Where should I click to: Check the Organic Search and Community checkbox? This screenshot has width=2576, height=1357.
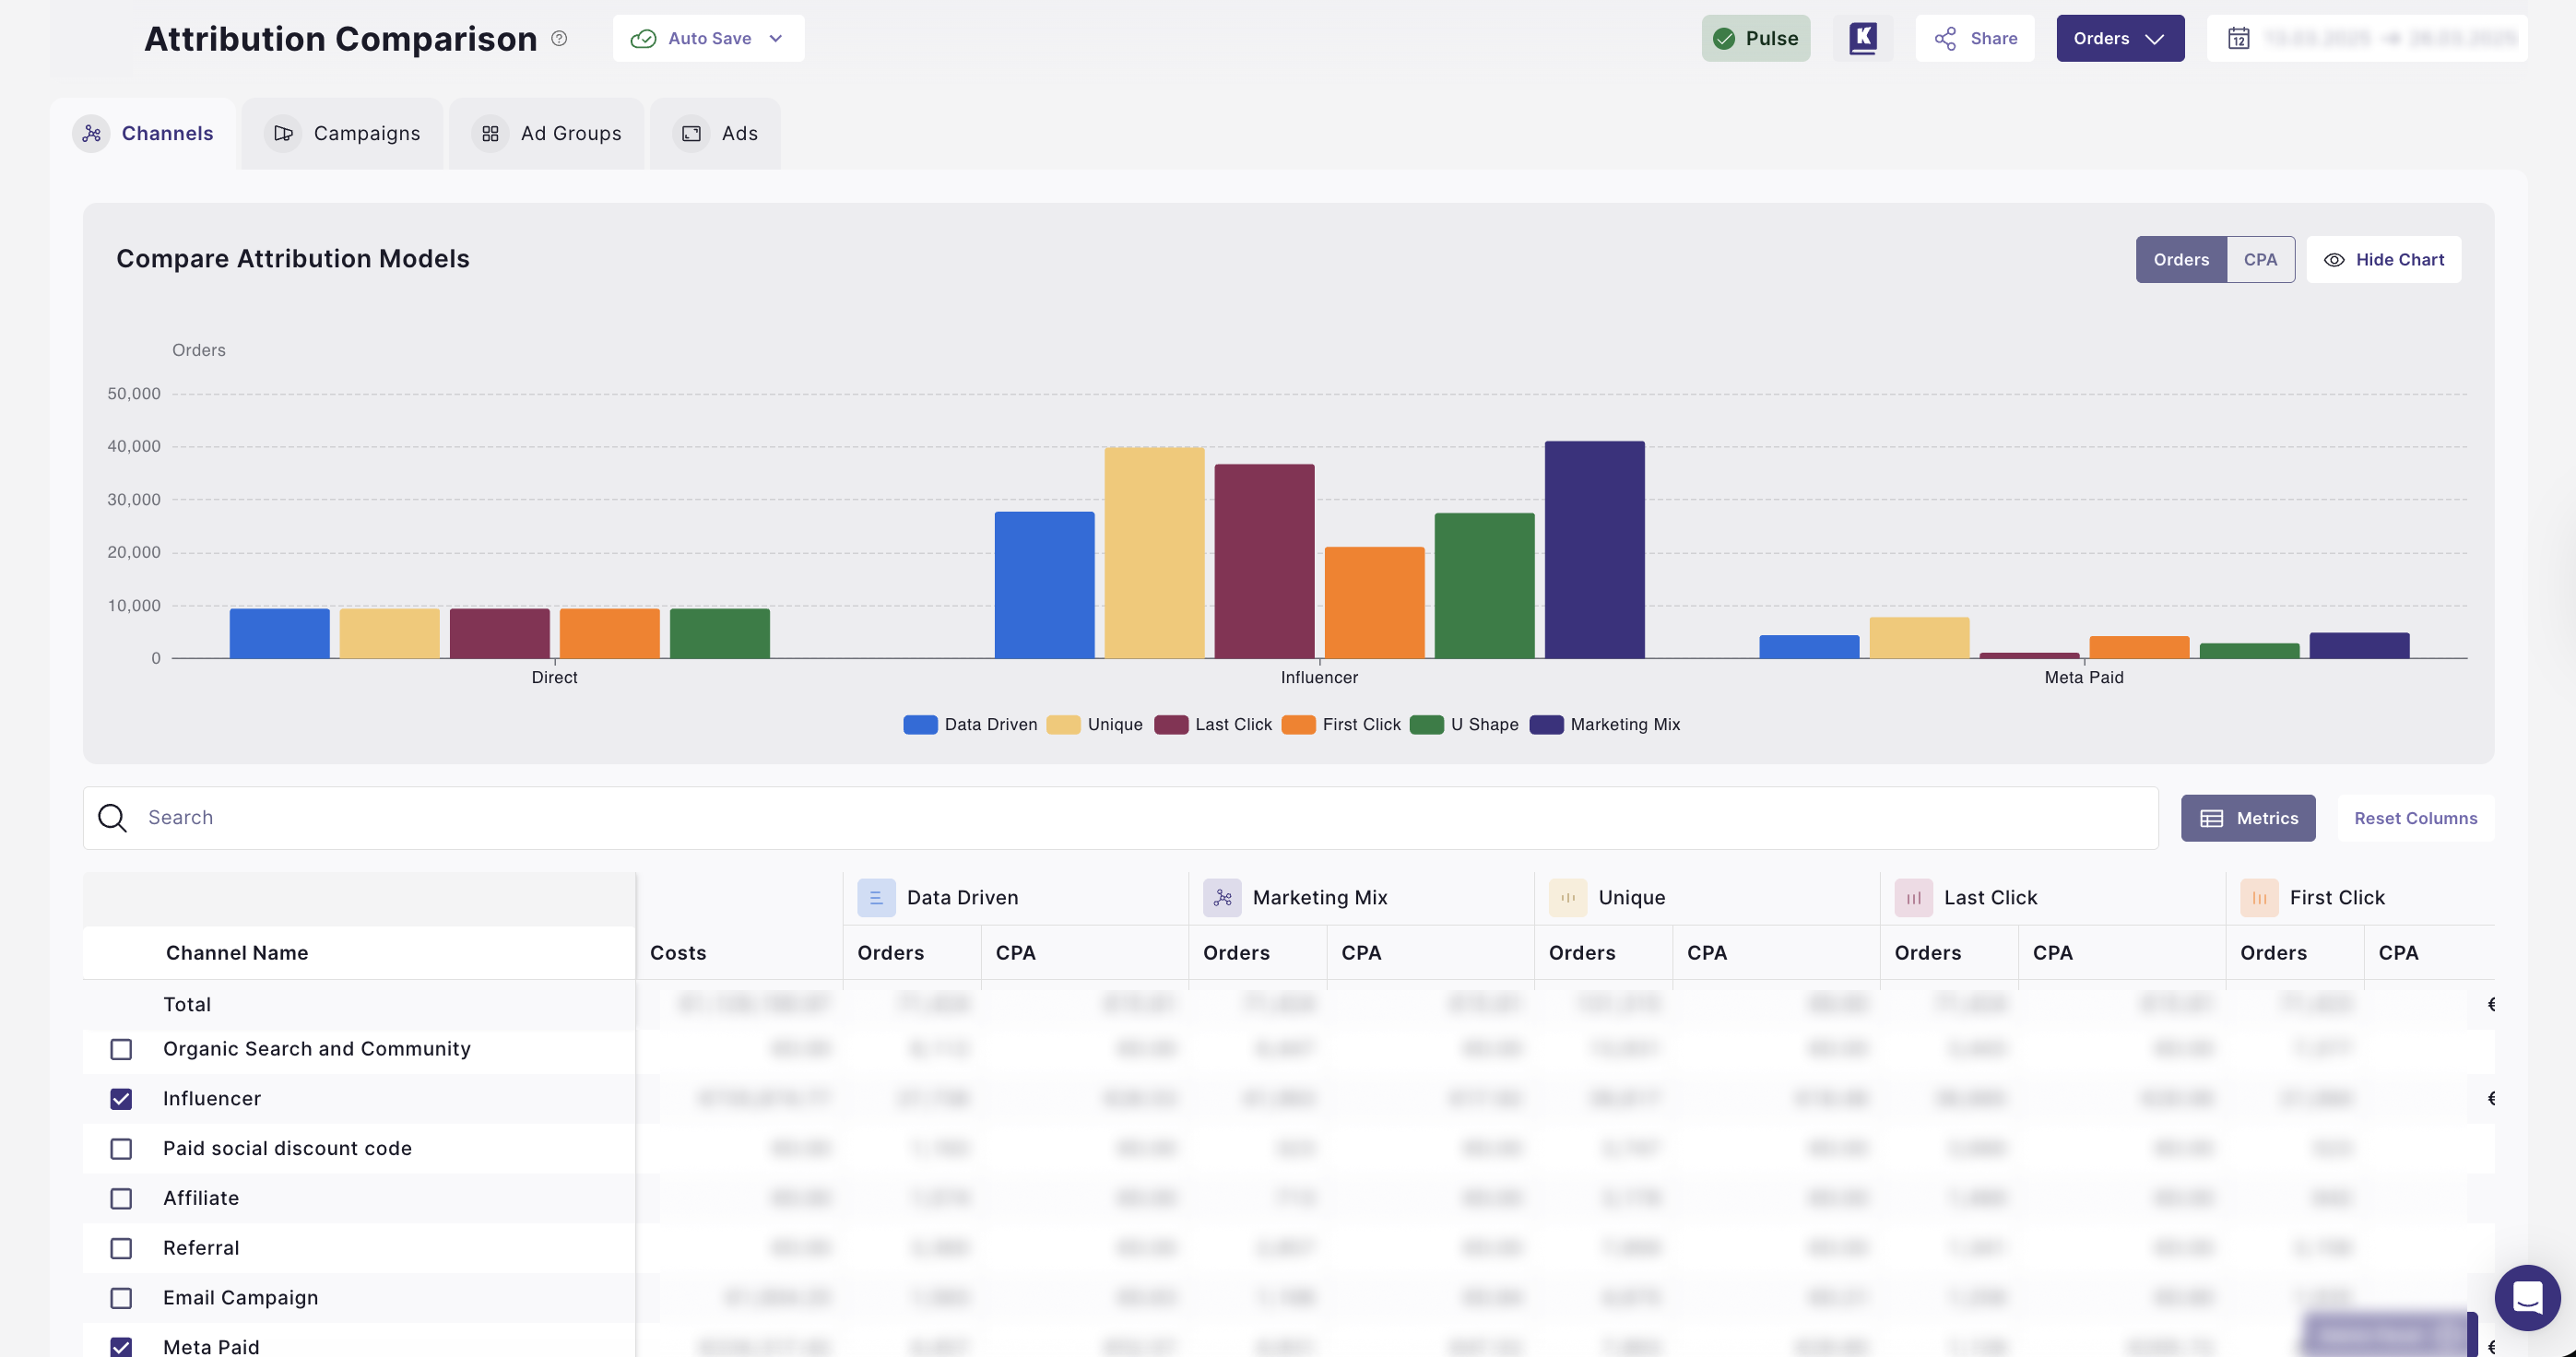coord(121,1049)
